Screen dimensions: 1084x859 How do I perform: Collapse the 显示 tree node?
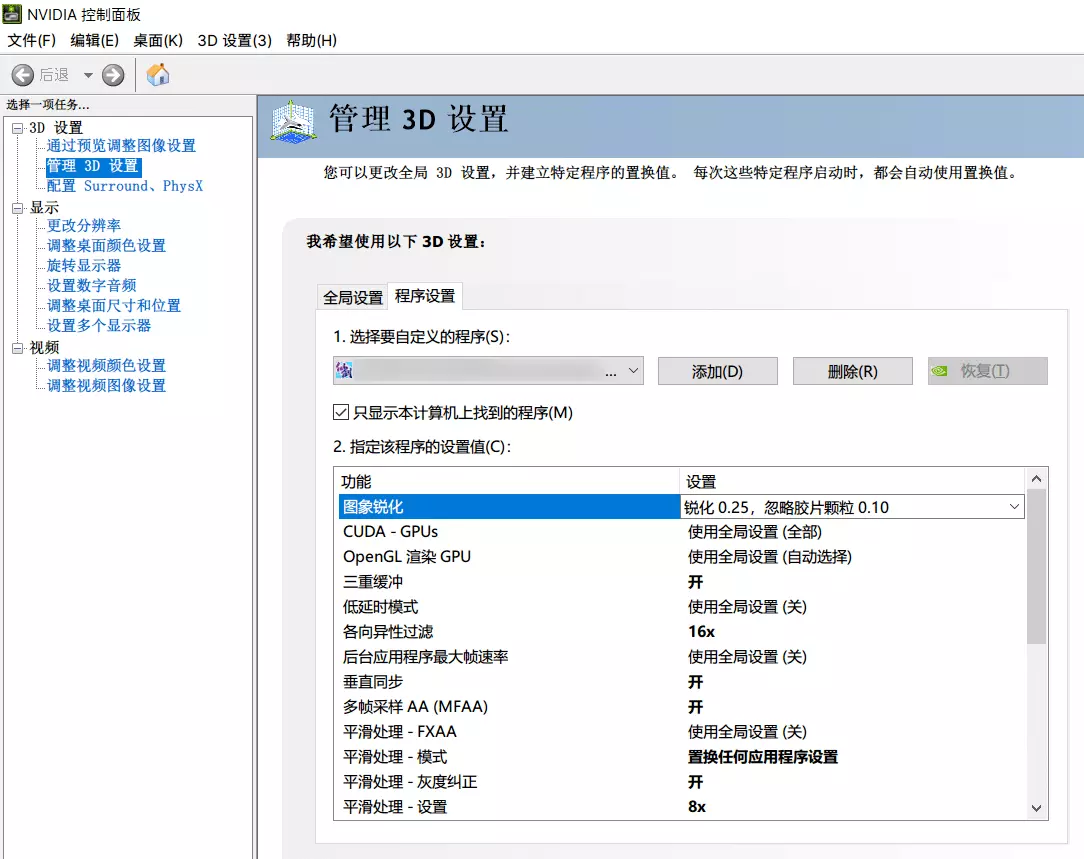coord(18,207)
